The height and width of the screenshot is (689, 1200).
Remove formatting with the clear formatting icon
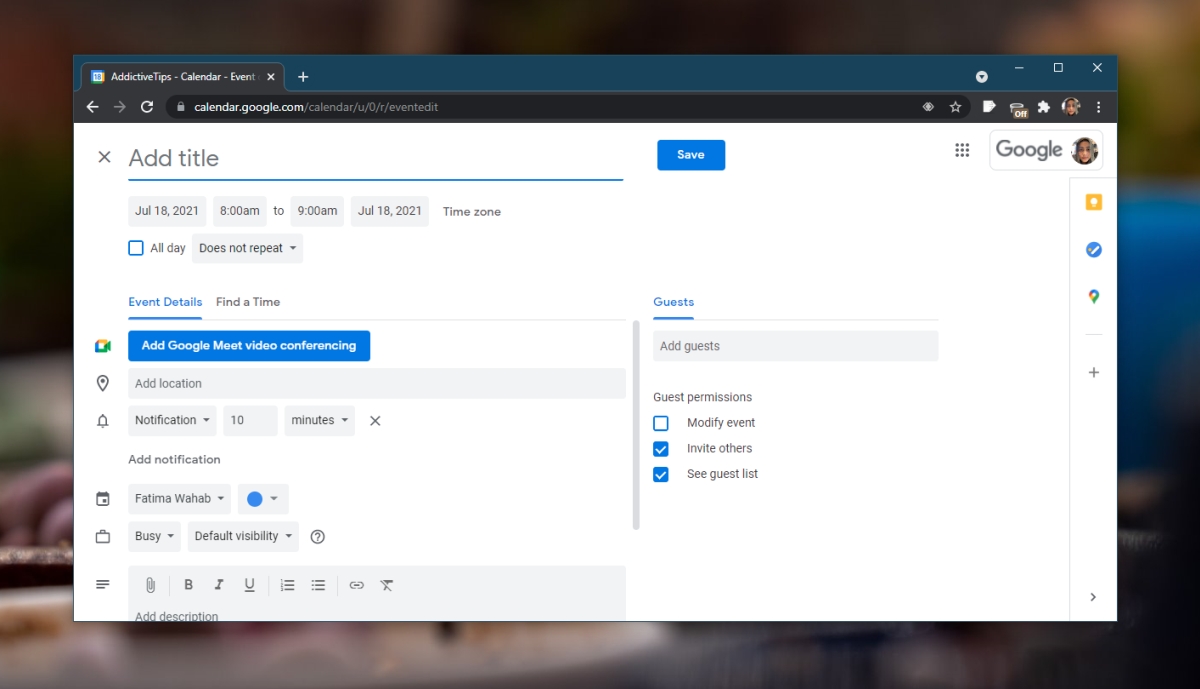[387, 585]
